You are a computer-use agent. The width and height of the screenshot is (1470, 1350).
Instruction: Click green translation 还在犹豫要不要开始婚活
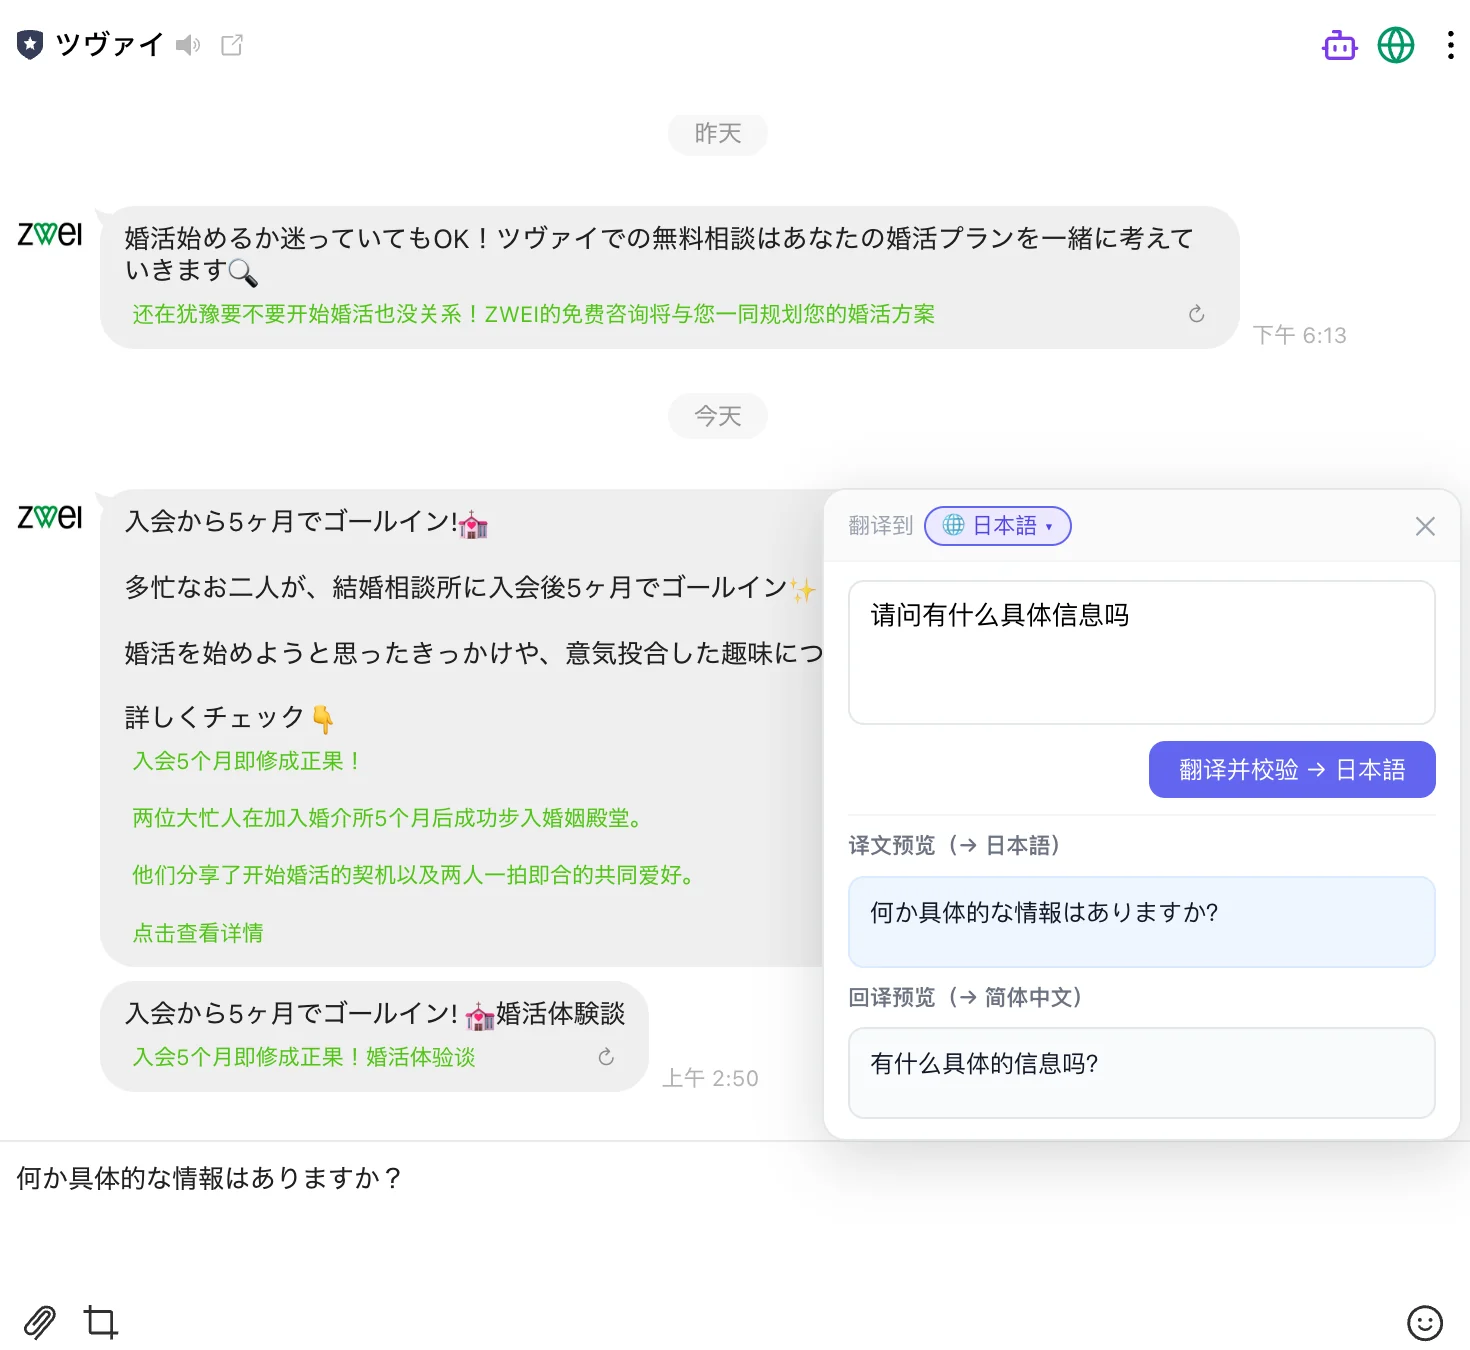pyautogui.click(x=533, y=314)
